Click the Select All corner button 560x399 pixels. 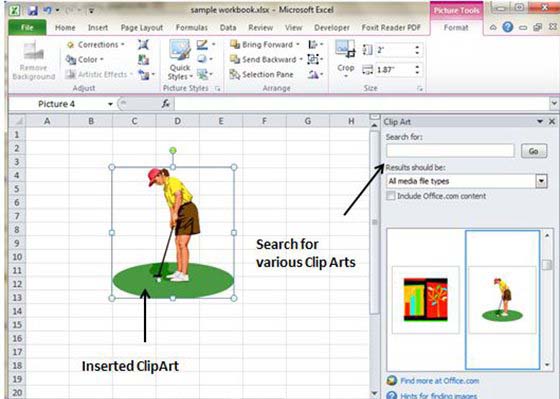(17, 121)
